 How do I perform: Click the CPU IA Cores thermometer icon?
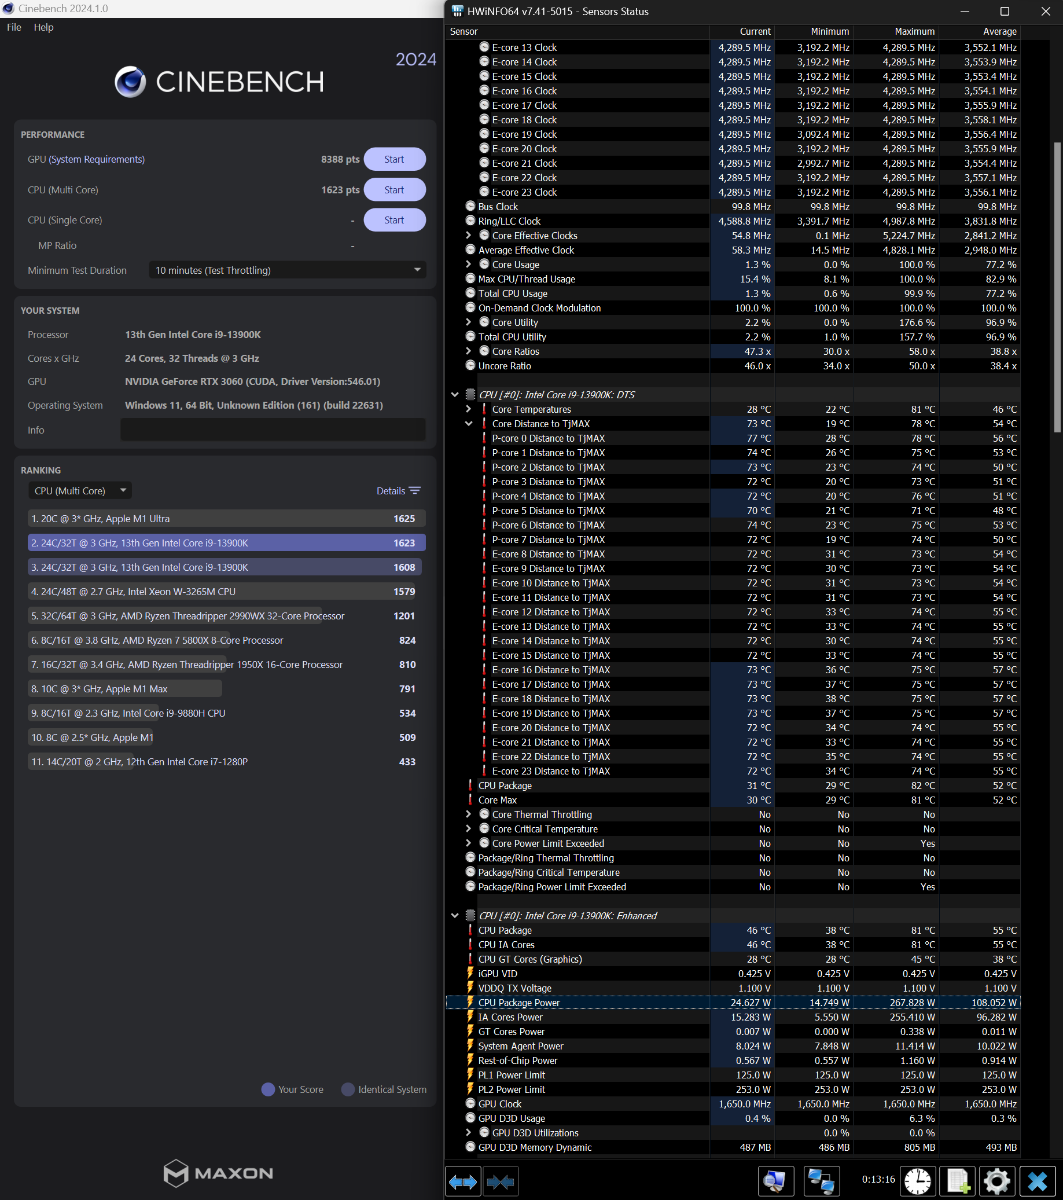pos(470,945)
